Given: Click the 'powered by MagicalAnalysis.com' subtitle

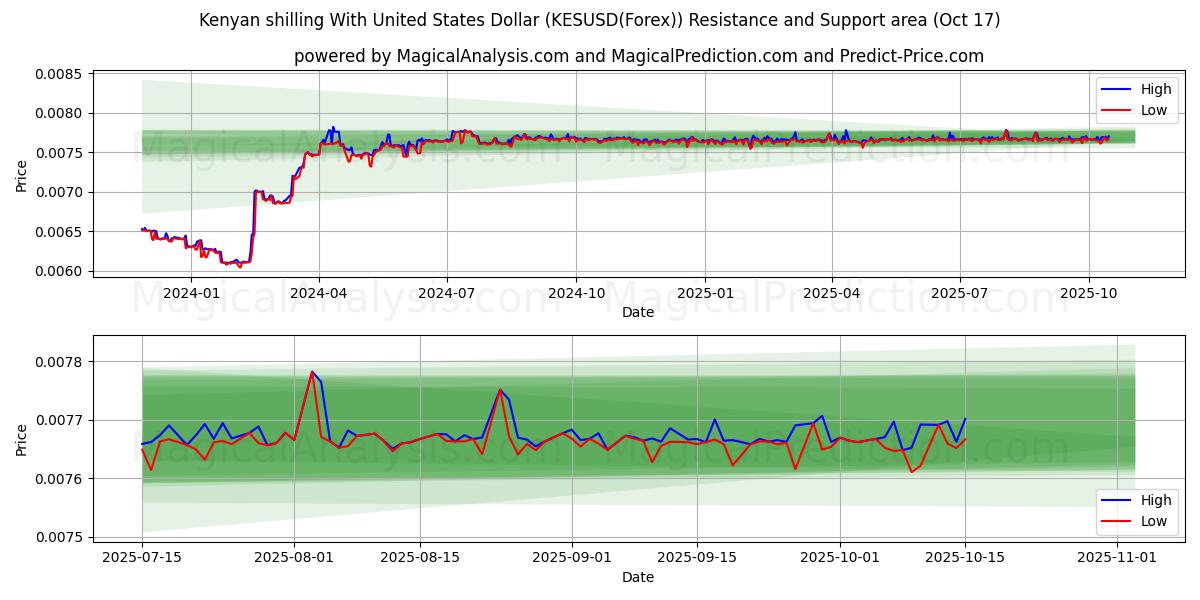Looking at the screenshot, I should [x=638, y=56].
